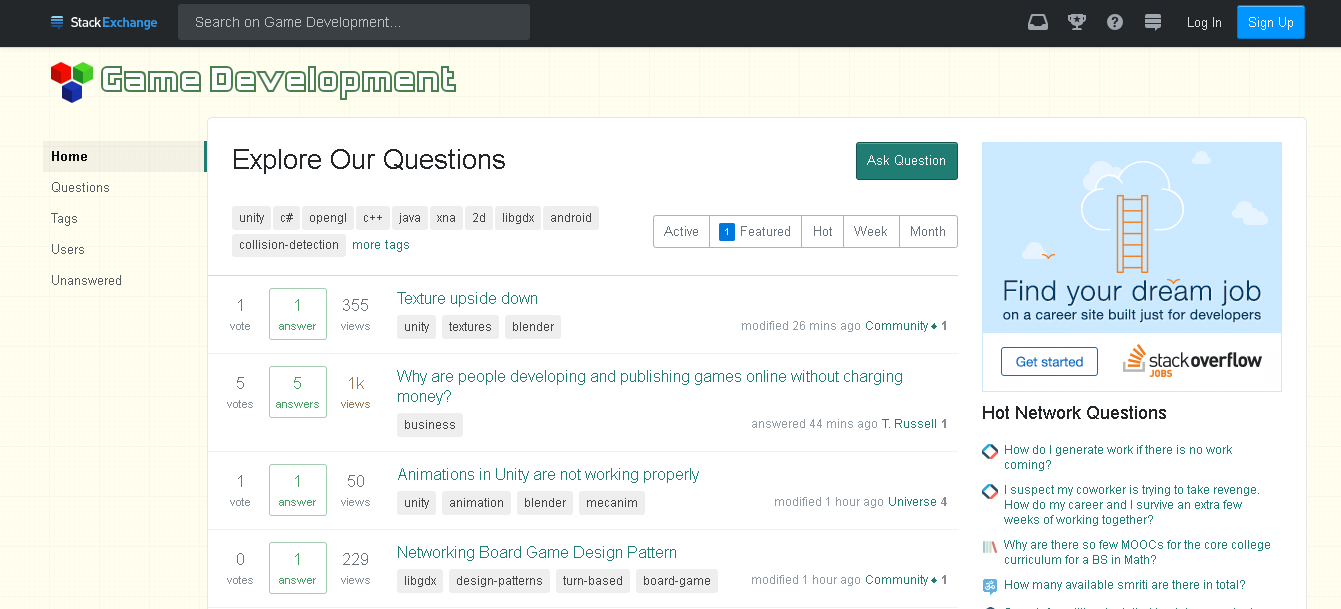The width and height of the screenshot is (1341, 609).
Task: Switch to the Featured tab
Action: (755, 231)
